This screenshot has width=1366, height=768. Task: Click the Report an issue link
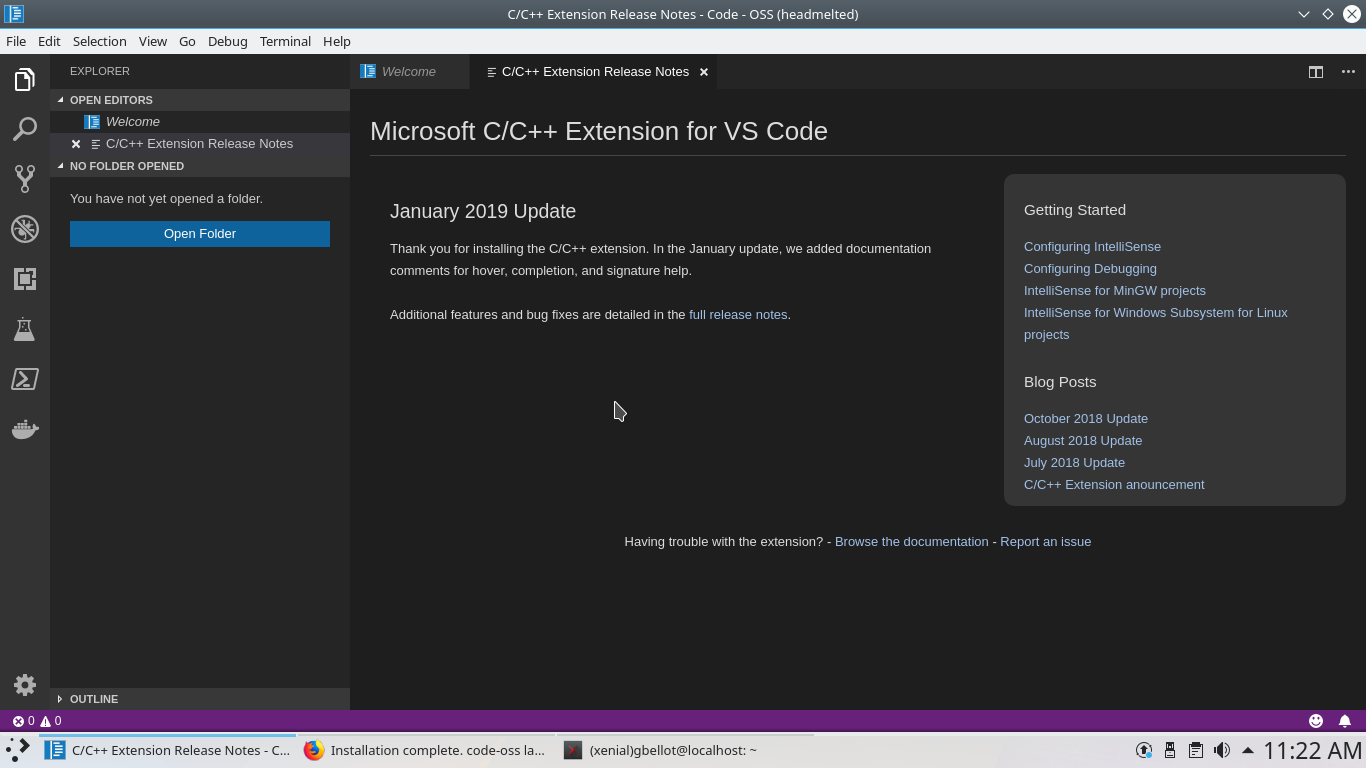point(1046,542)
